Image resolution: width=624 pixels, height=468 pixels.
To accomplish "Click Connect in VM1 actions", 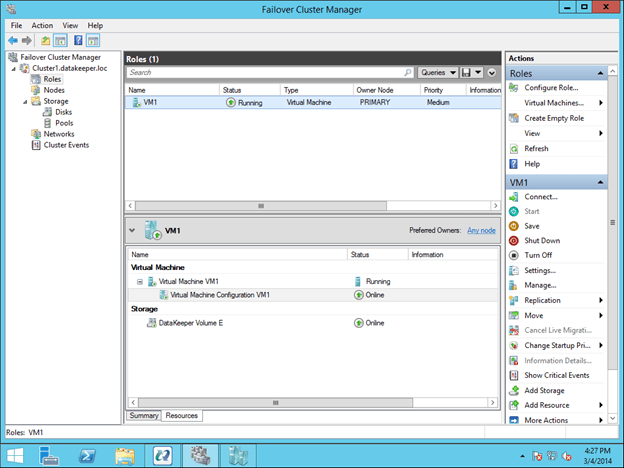I will click(541, 197).
